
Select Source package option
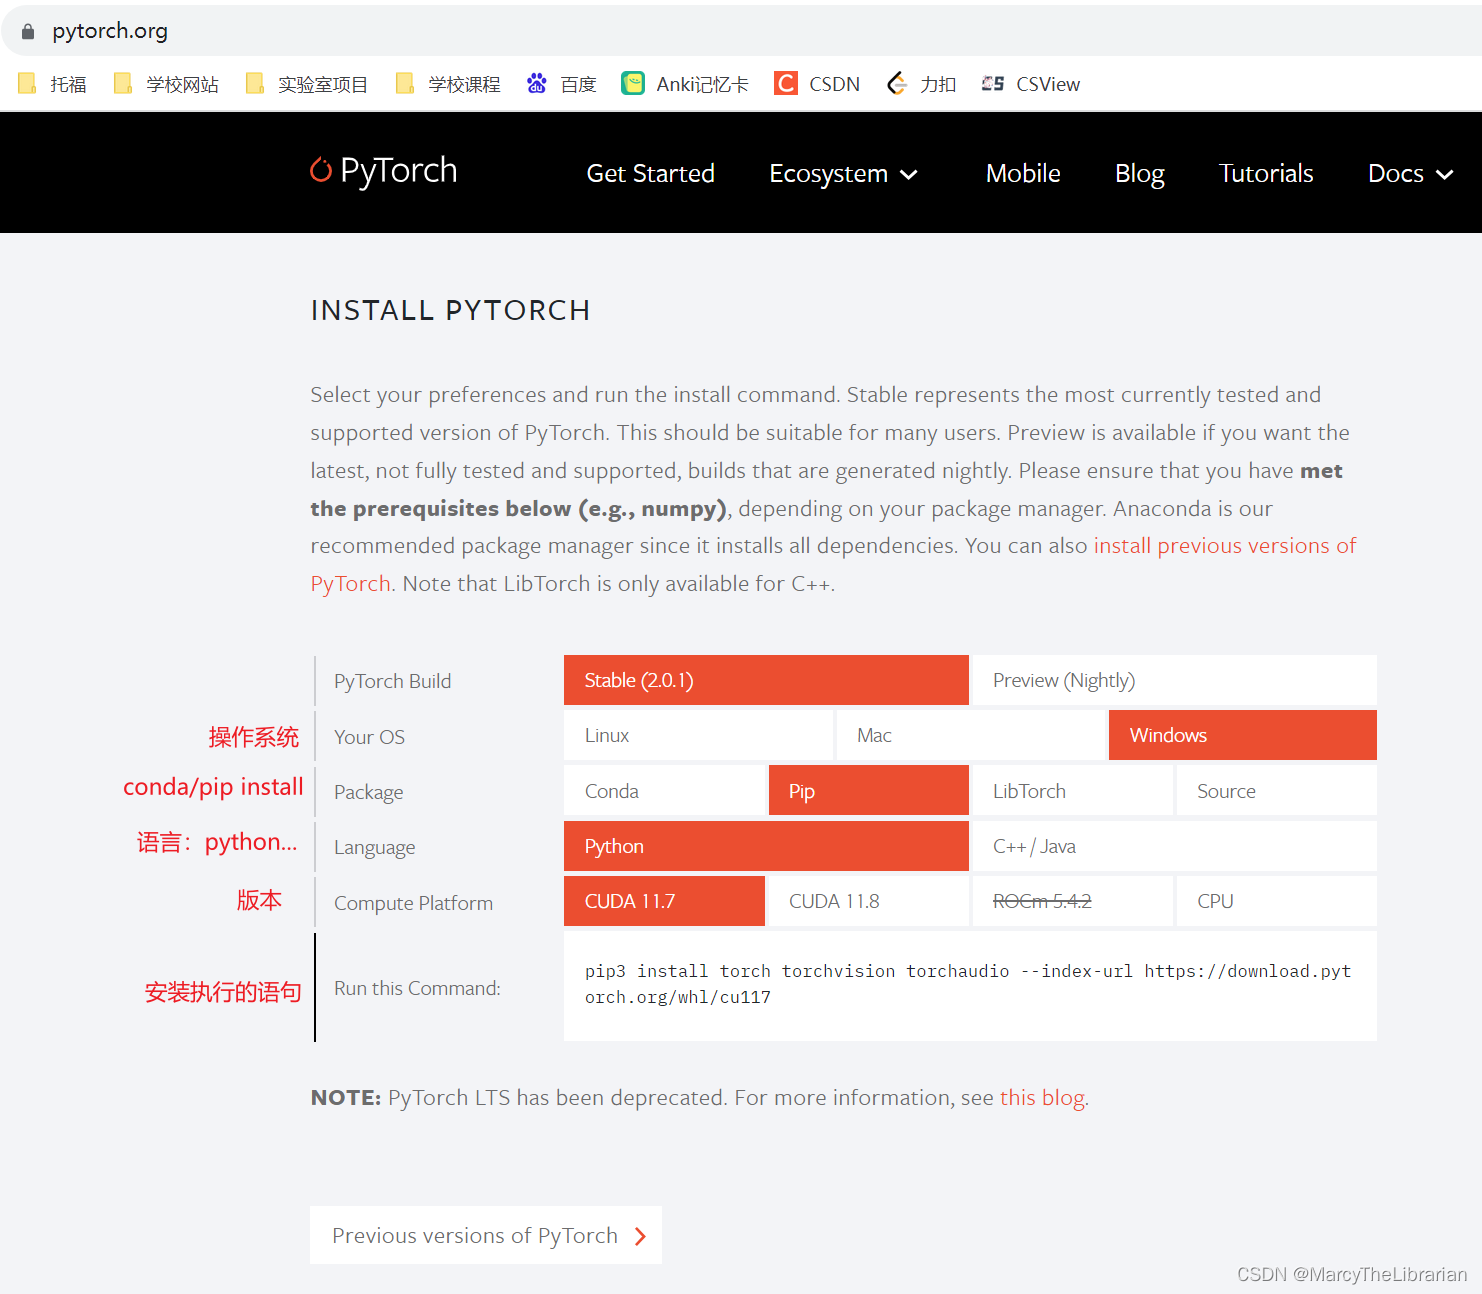pyautogui.click(x=1277, y=791)
